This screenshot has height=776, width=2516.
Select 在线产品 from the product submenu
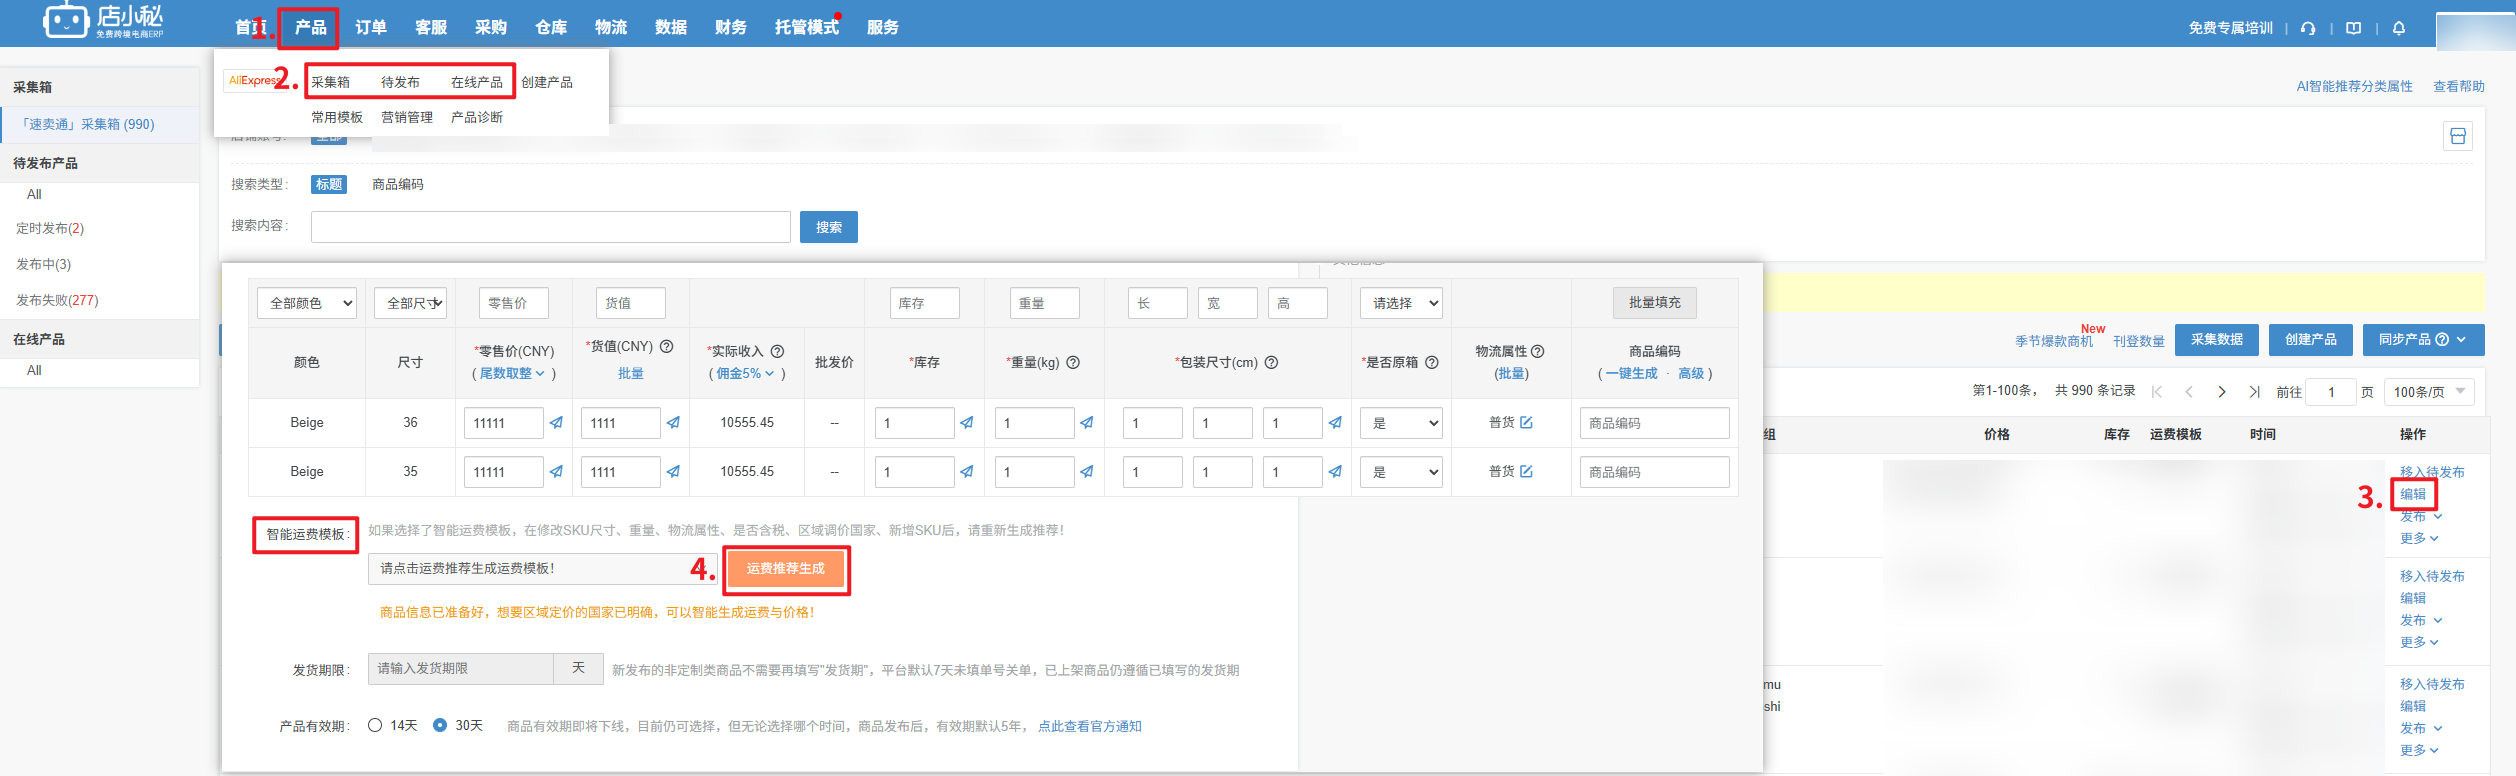click(x=477, y=82)
